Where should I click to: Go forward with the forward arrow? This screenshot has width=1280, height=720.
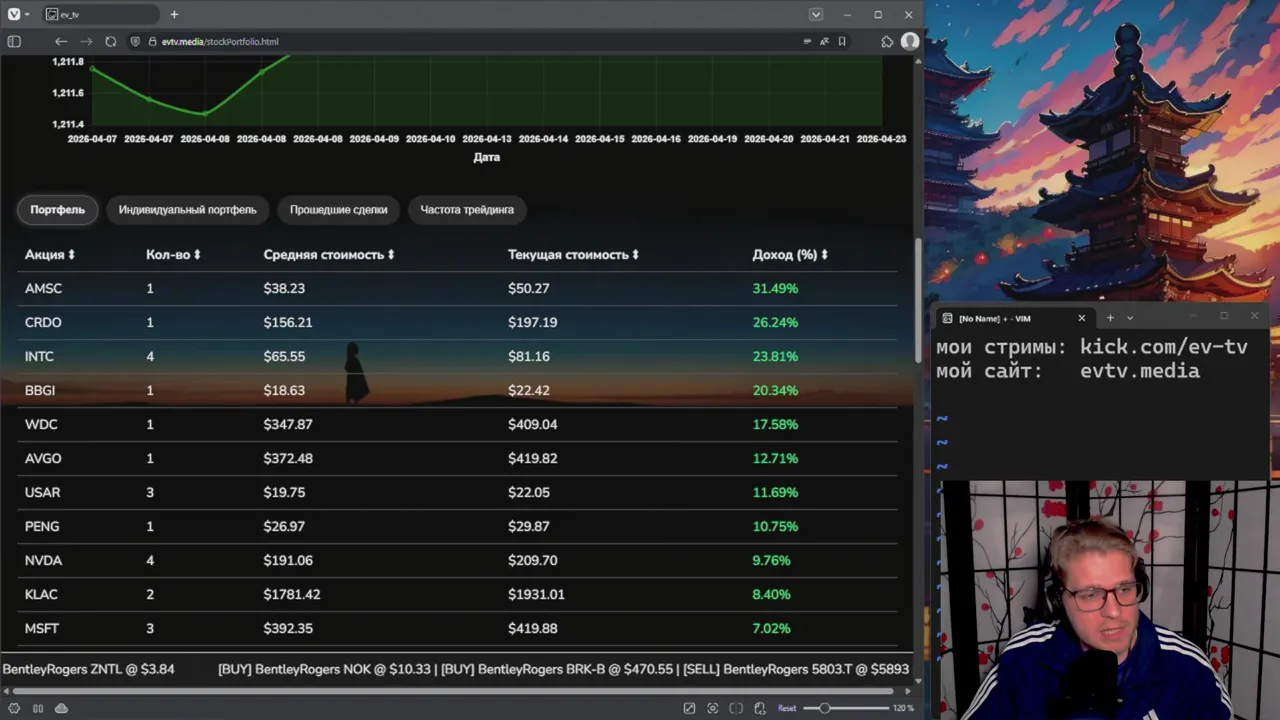click(86, 41)
